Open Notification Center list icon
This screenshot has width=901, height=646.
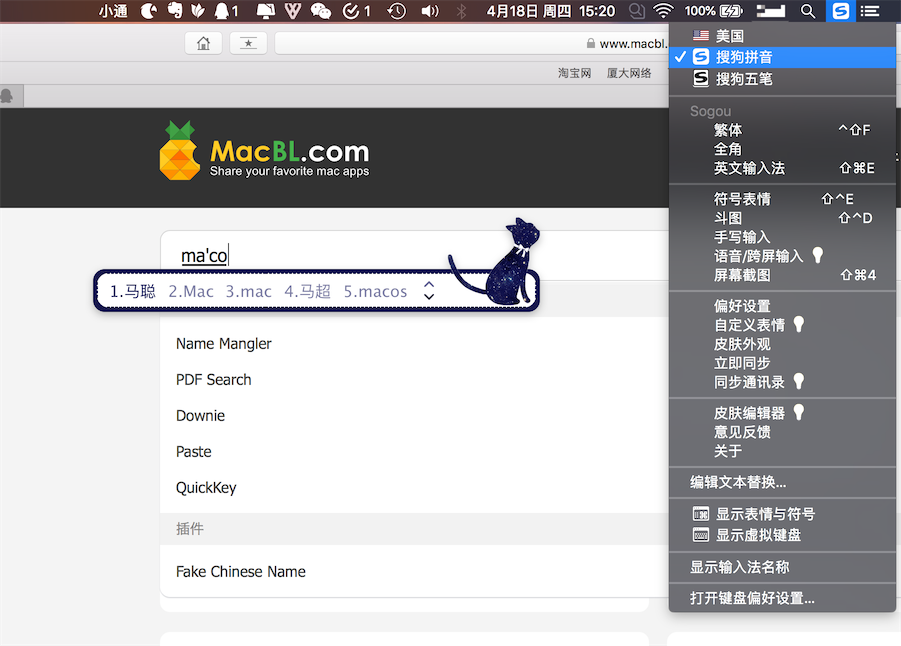click(870, 11)
